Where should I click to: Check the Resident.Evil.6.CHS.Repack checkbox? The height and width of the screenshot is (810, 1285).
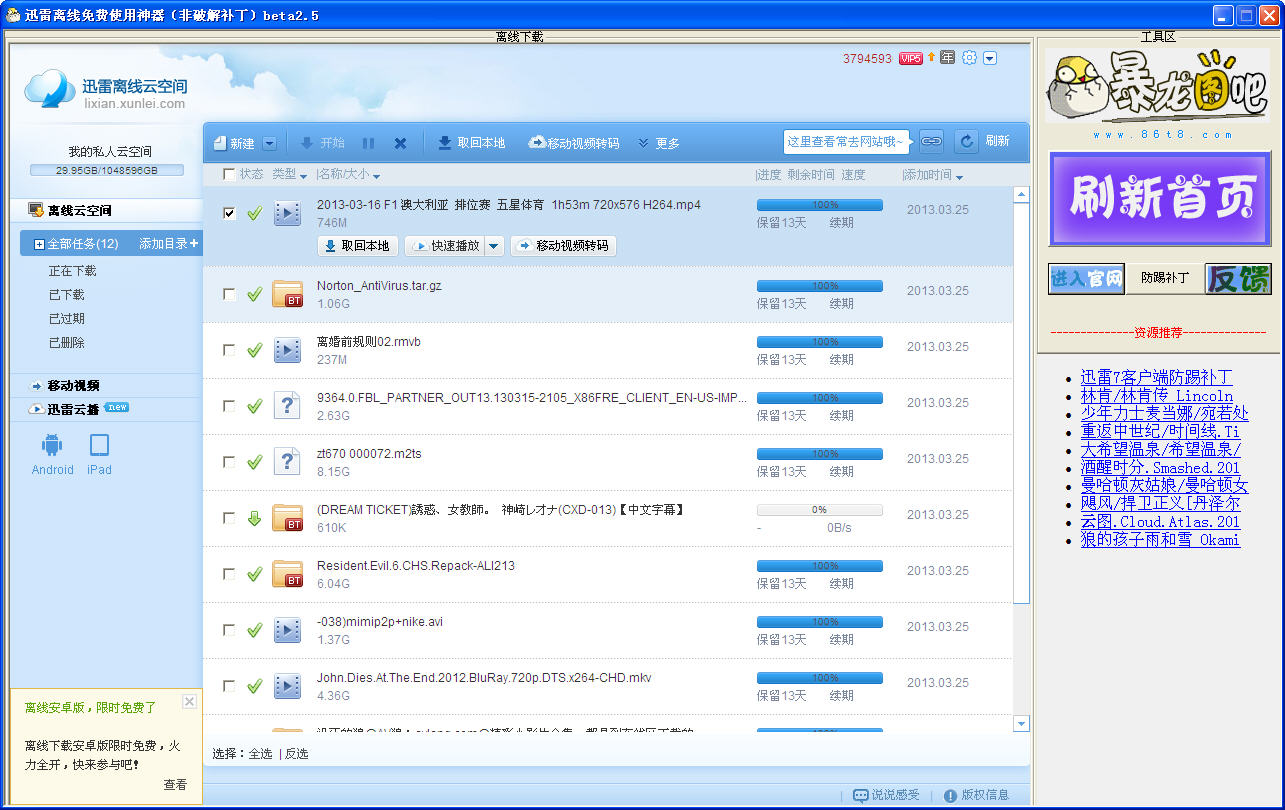point(229,574)
